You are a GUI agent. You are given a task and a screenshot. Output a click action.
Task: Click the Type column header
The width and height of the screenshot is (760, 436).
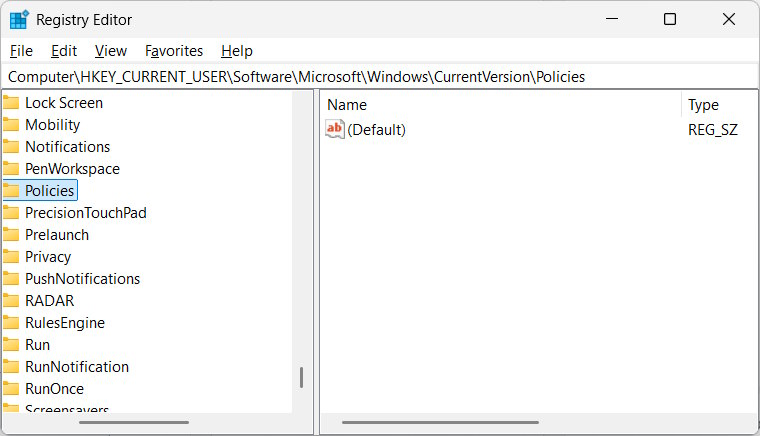click(704, 104)
